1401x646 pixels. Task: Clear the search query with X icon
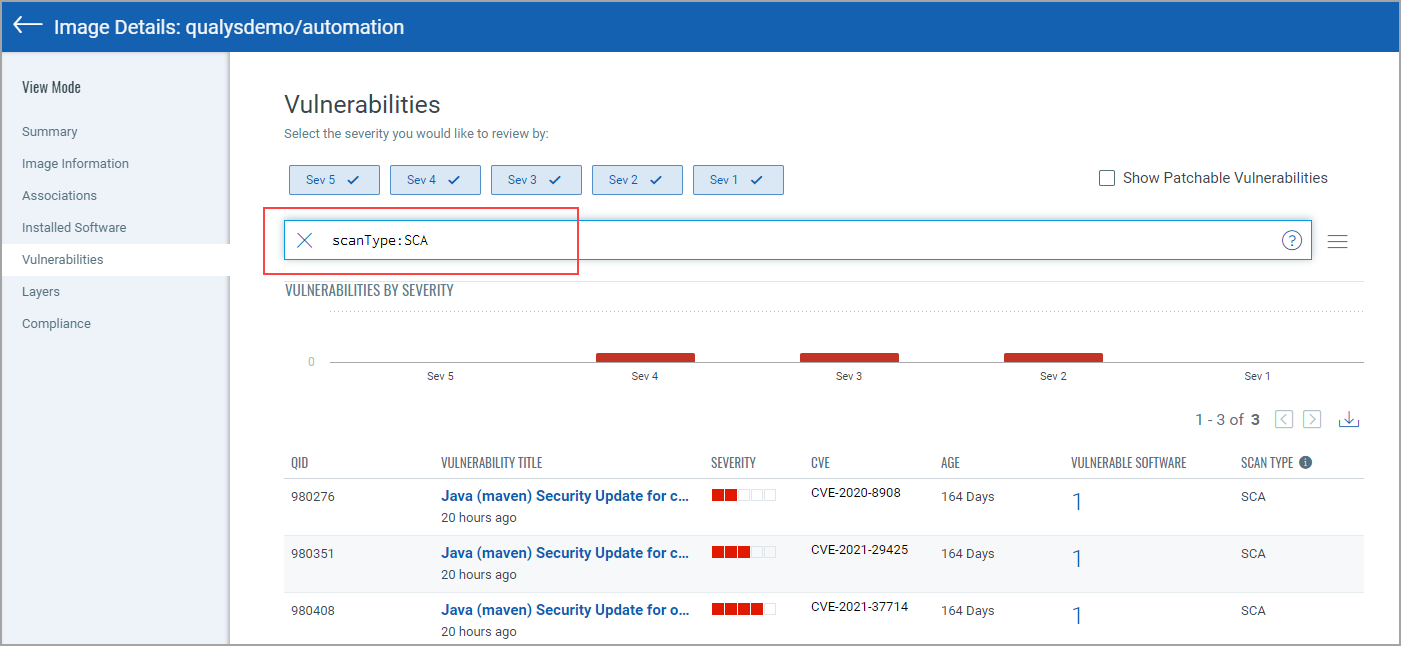[305, 240]
